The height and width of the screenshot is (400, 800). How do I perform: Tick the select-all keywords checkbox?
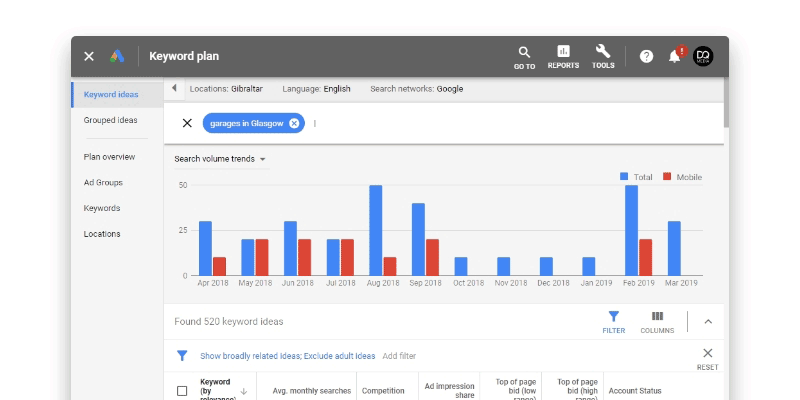click(x=182, y=391)
